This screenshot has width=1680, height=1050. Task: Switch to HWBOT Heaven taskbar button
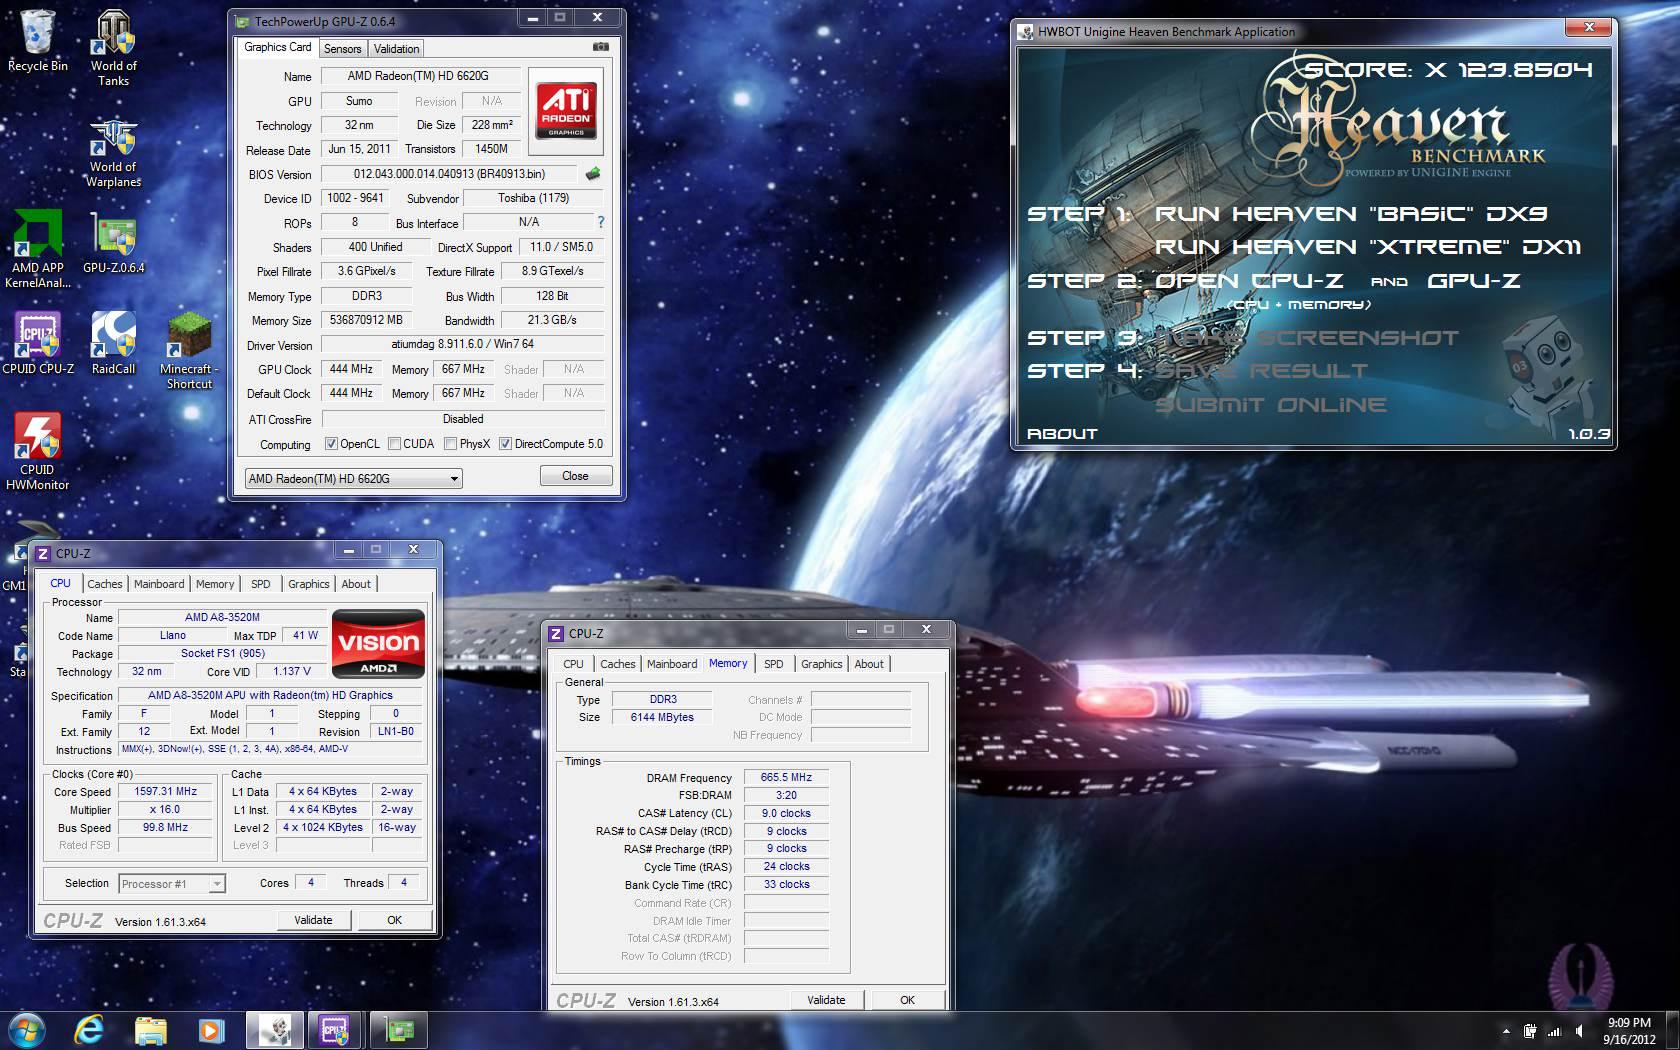point(275,1030)
